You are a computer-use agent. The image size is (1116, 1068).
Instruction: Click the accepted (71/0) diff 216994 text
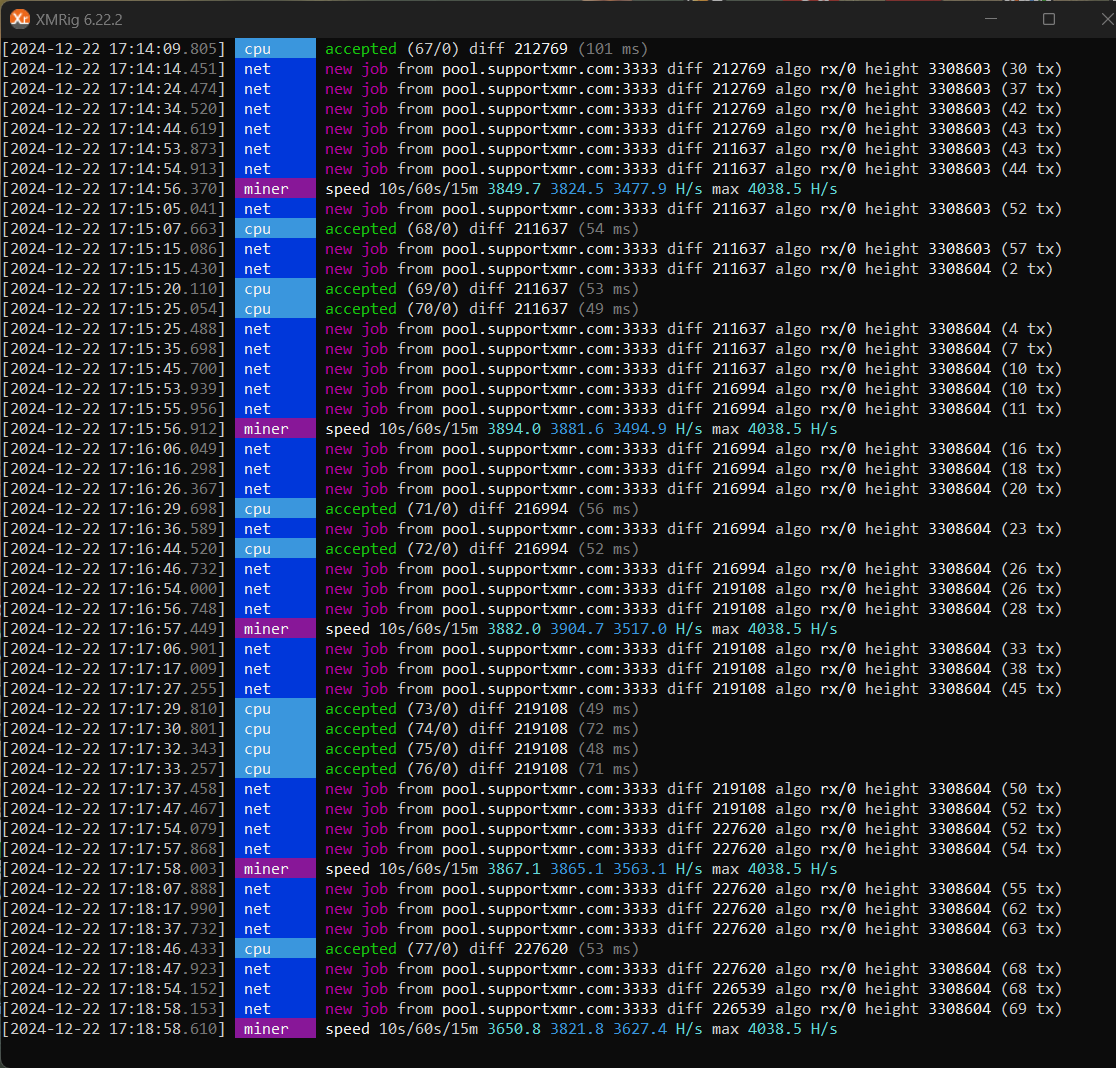point(446,509)
